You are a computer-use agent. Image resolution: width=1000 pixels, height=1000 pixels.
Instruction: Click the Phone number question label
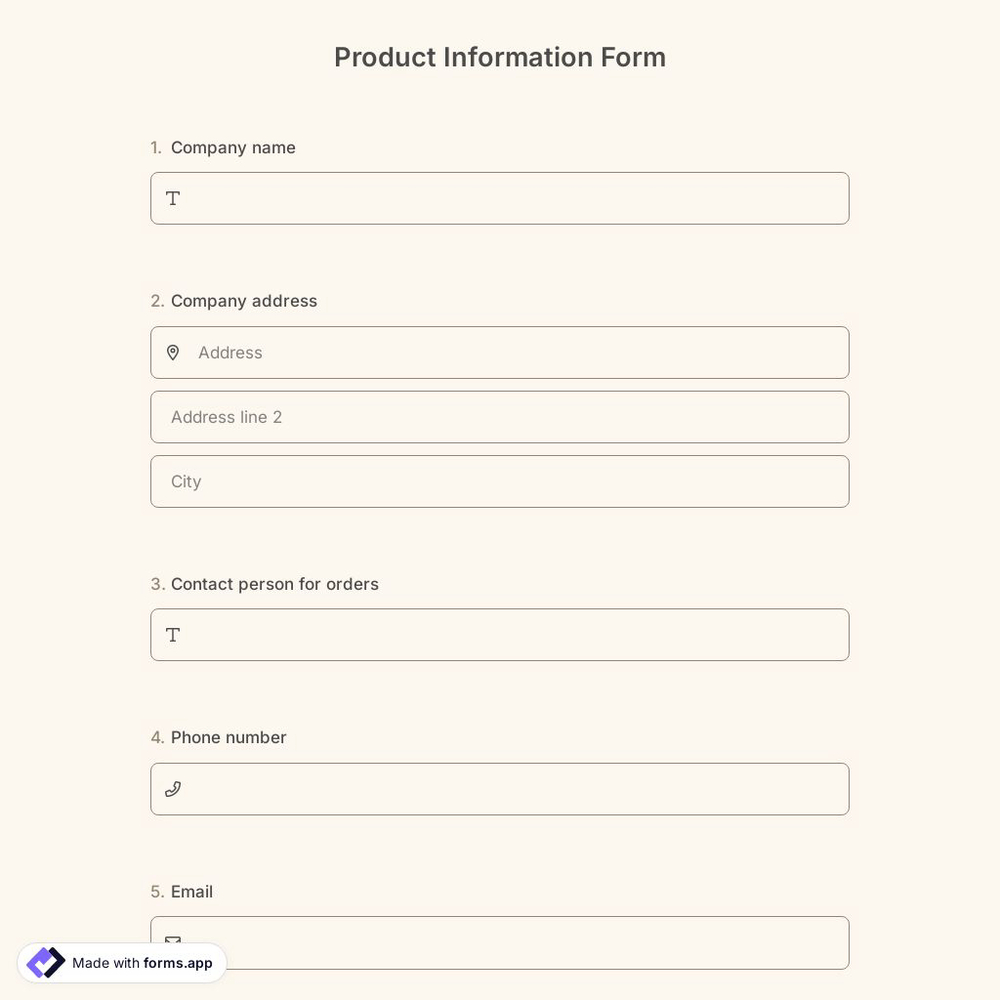(228, 737)
